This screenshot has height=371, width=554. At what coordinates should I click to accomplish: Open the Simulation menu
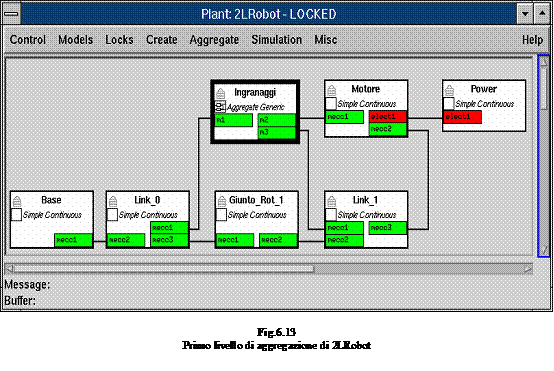tap(277, 40)
